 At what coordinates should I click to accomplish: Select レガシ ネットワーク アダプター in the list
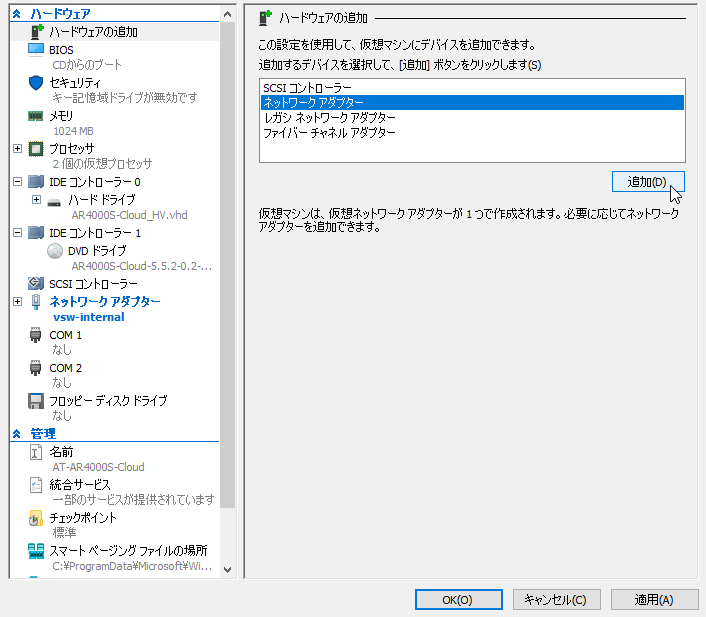[472, 118]
